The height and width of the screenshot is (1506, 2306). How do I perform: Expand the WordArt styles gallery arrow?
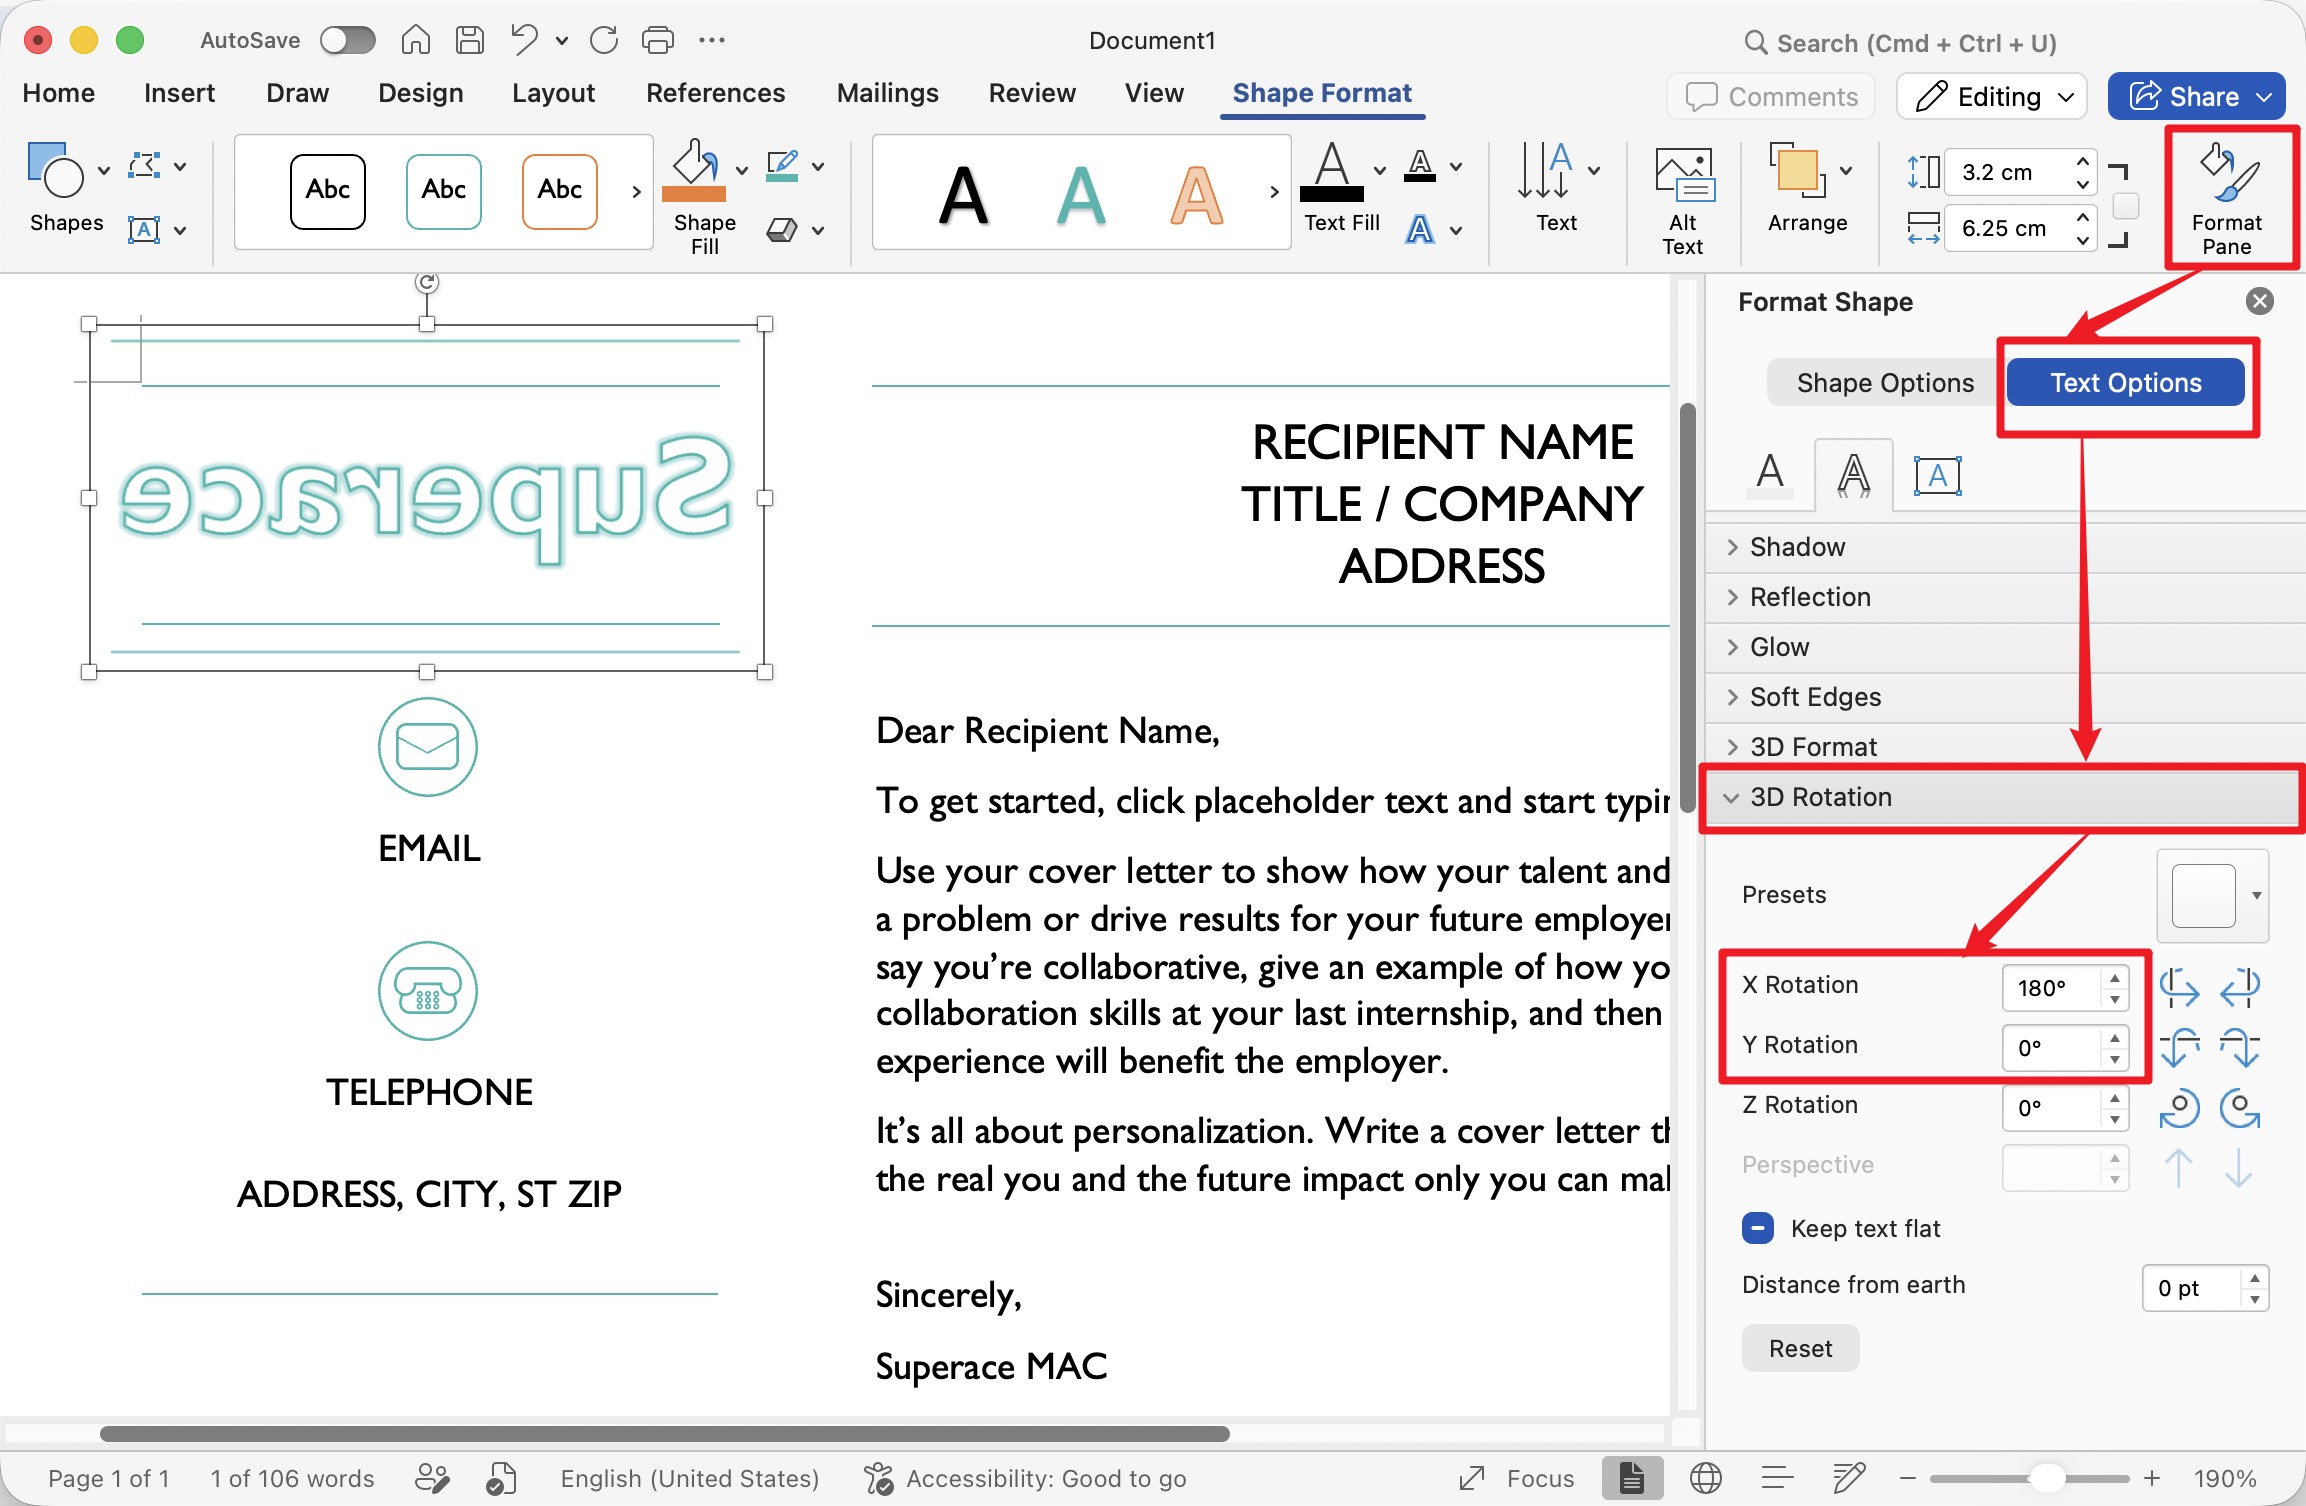point(1274,192)
